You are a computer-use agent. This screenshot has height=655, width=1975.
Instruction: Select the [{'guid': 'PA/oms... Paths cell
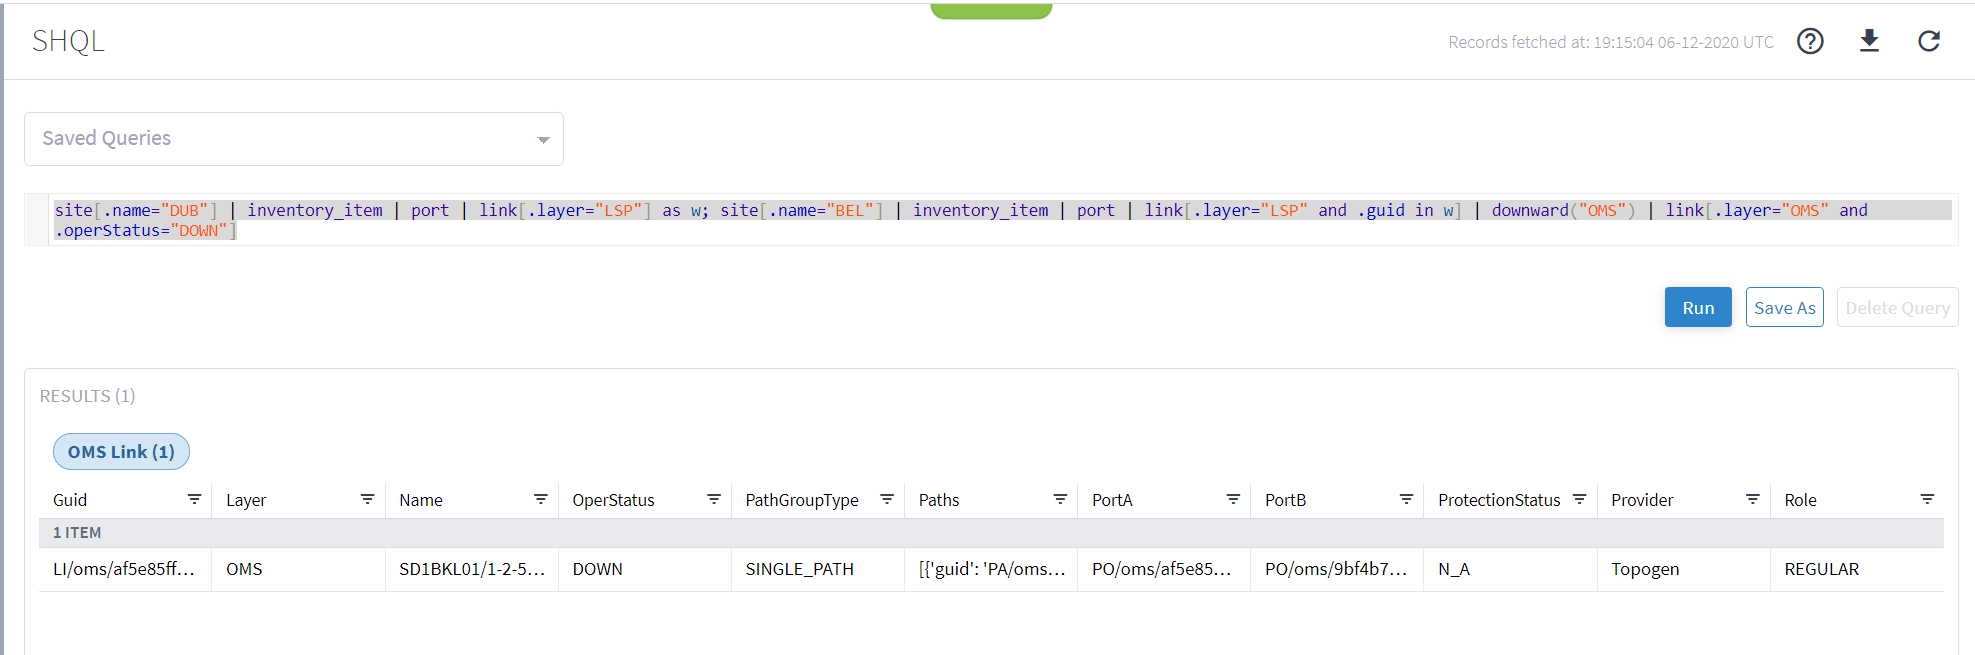click(990, 569)
